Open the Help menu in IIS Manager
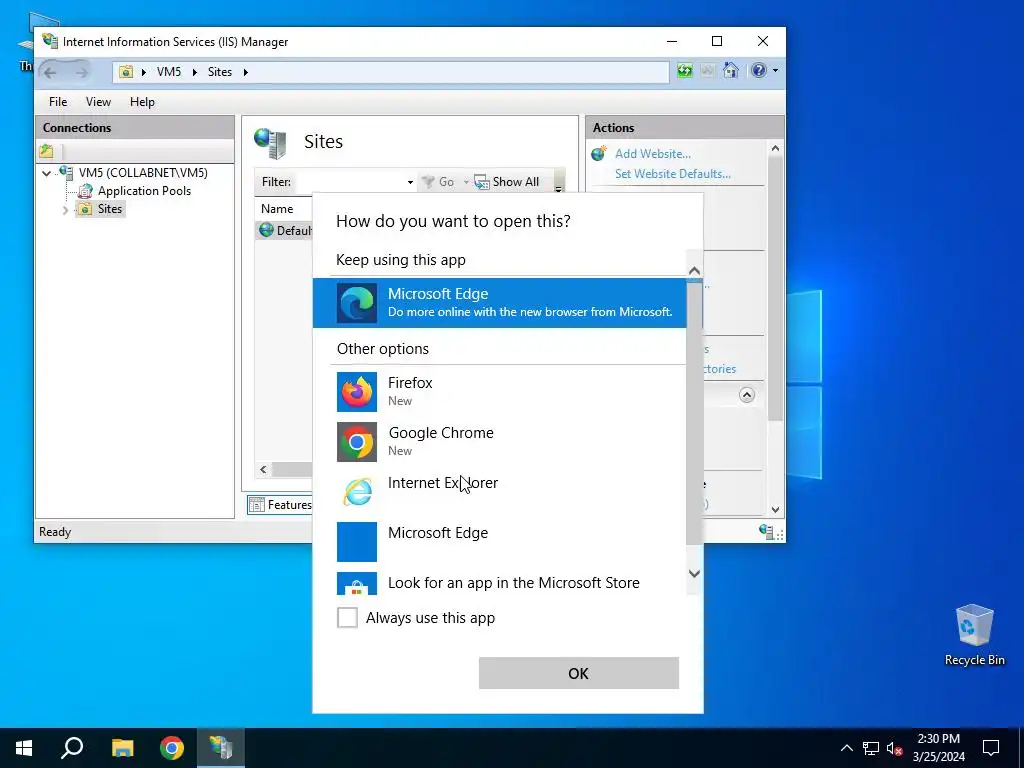1024x768 pixels. [142, 102]
